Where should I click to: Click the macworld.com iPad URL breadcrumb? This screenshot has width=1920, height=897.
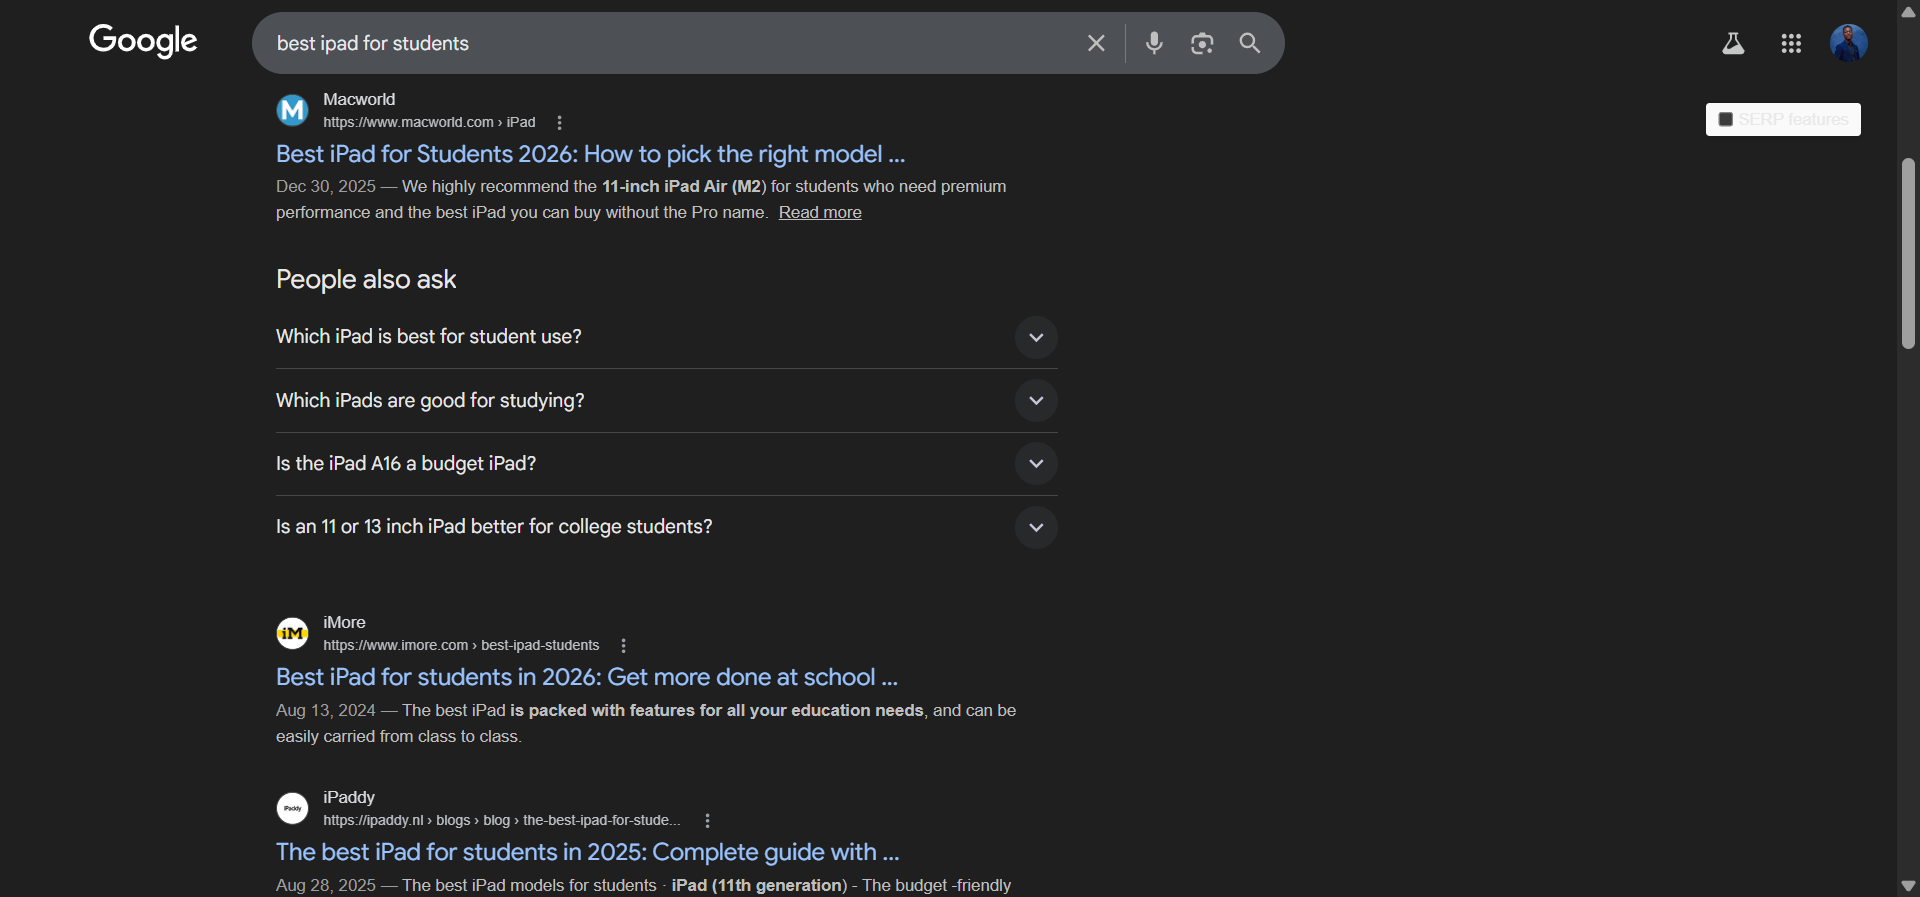(429, 122)
